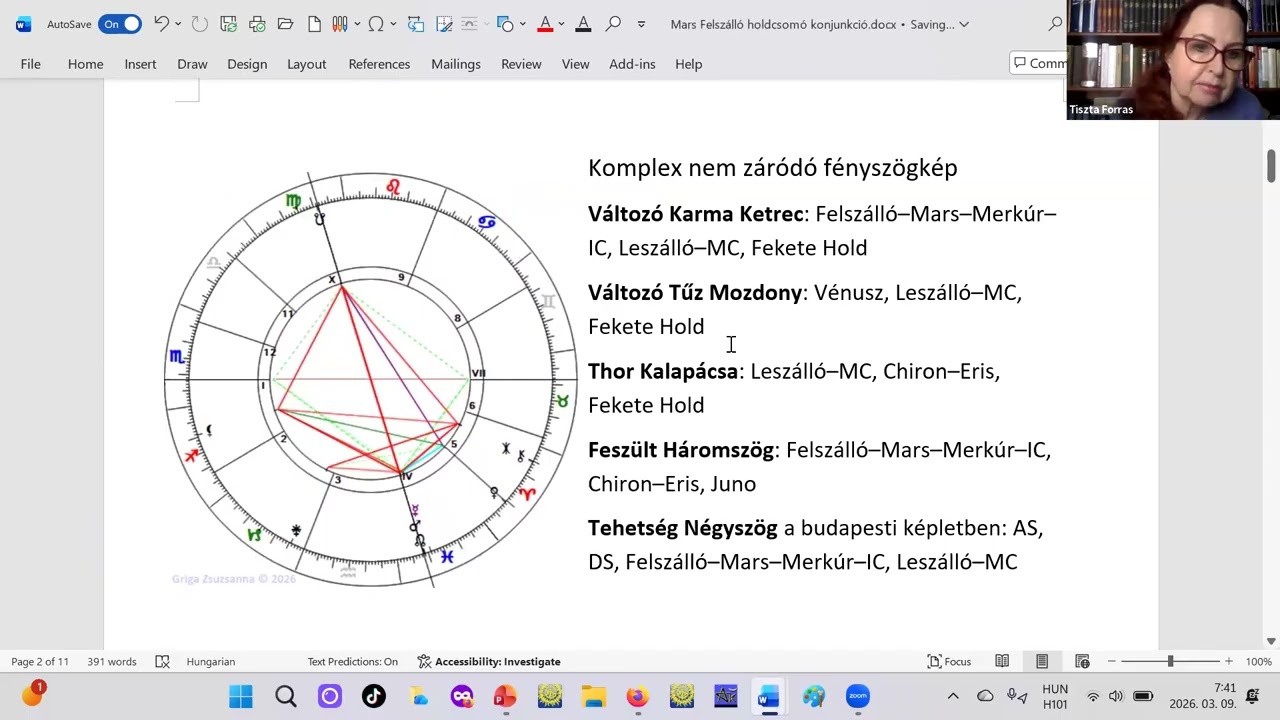Click the Hungarian language indicator
This screenshot has height=720, width=1280.
point(210,661)
